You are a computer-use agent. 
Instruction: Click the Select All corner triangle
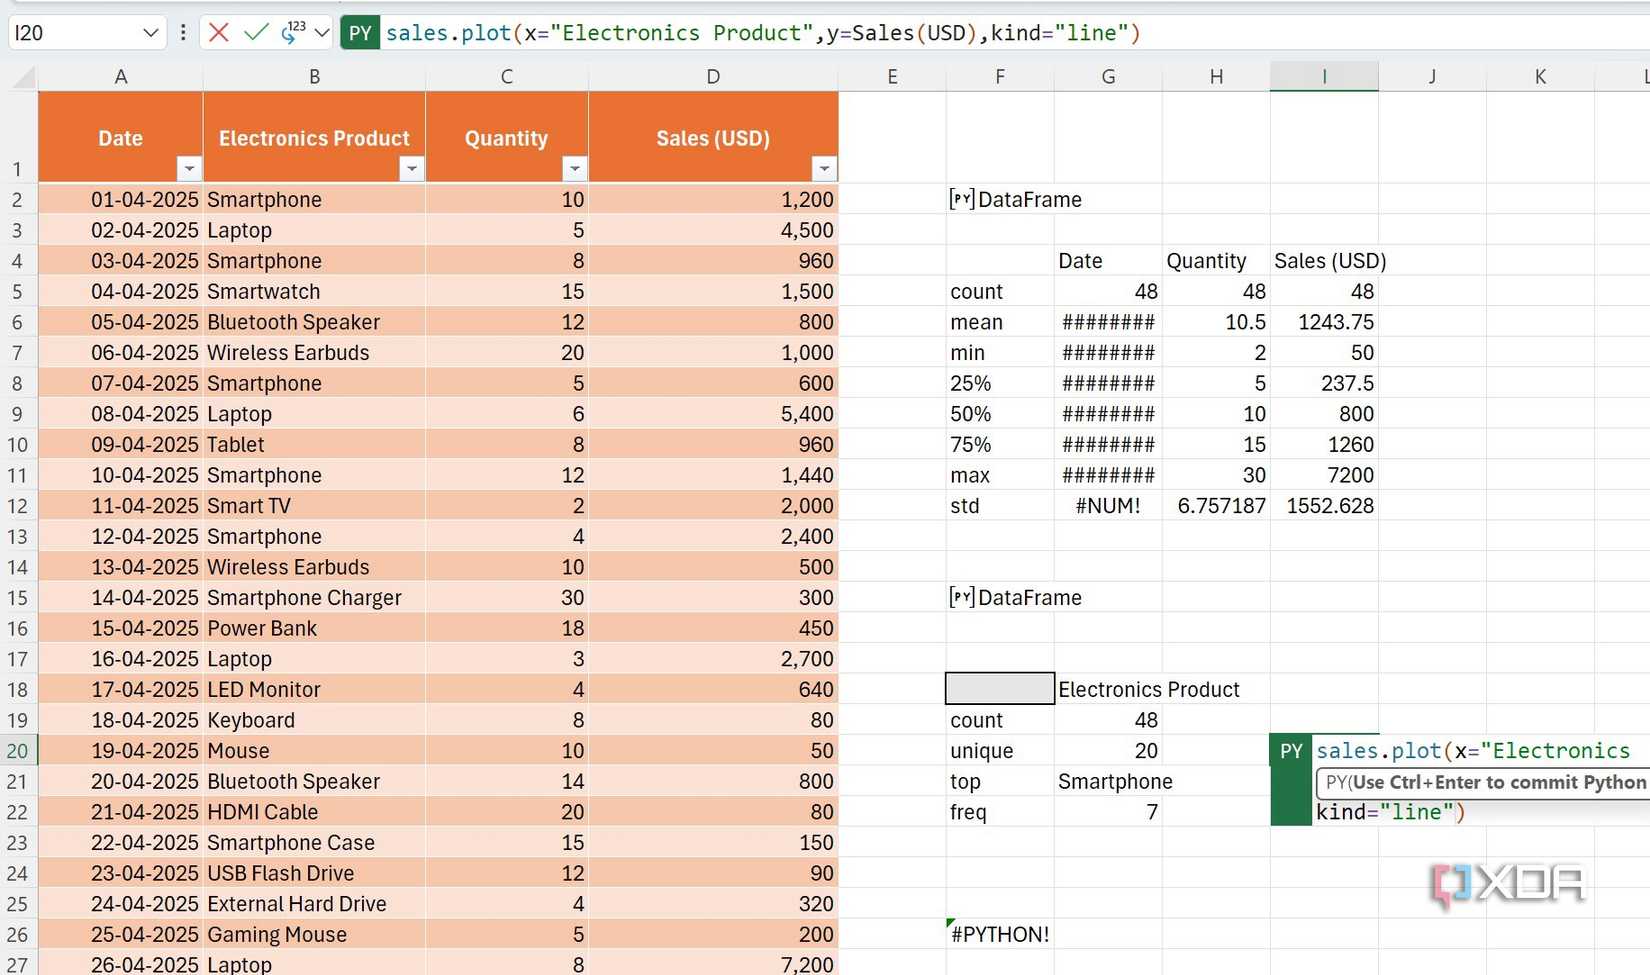coord(22,77)
